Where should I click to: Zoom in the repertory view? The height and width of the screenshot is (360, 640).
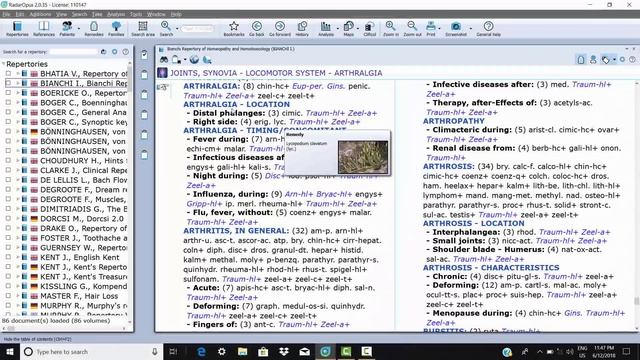point(391,29)
